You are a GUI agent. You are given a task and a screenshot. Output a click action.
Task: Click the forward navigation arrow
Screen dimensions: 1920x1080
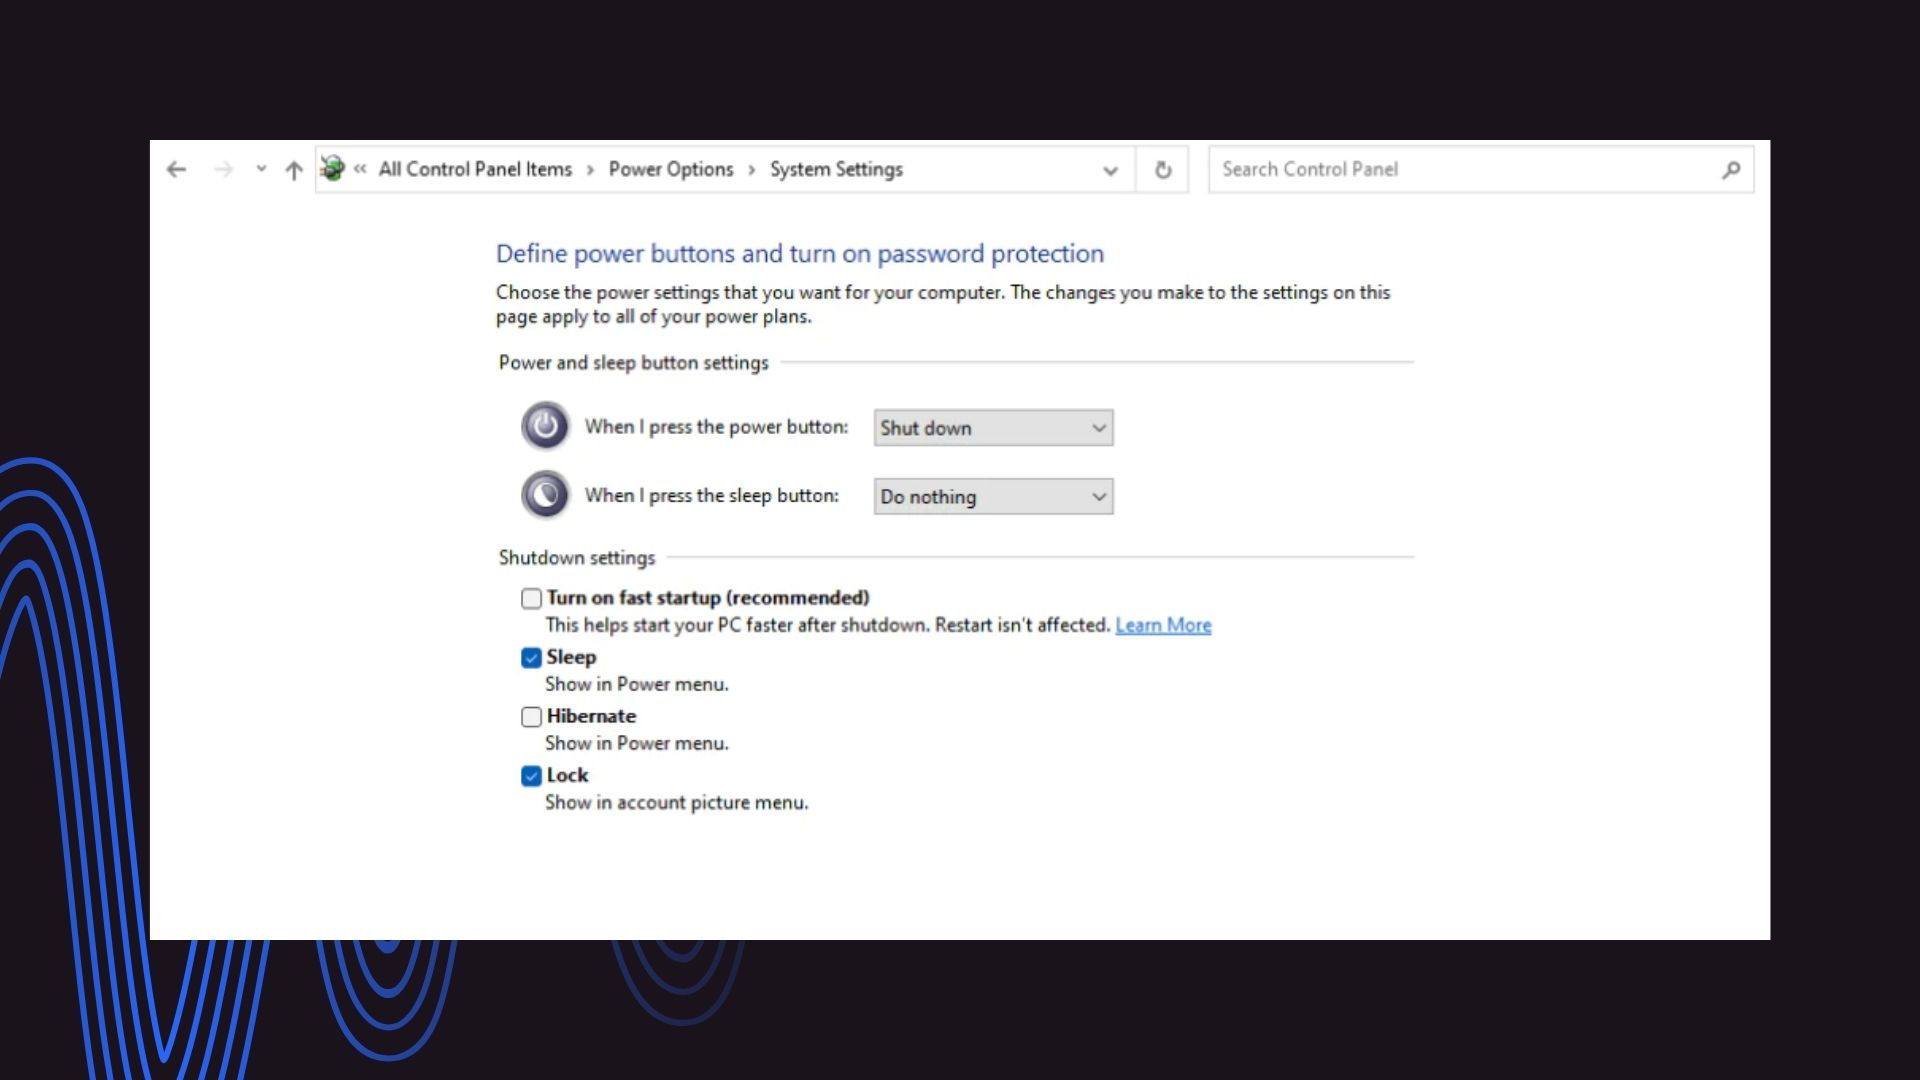click(223, 170)
